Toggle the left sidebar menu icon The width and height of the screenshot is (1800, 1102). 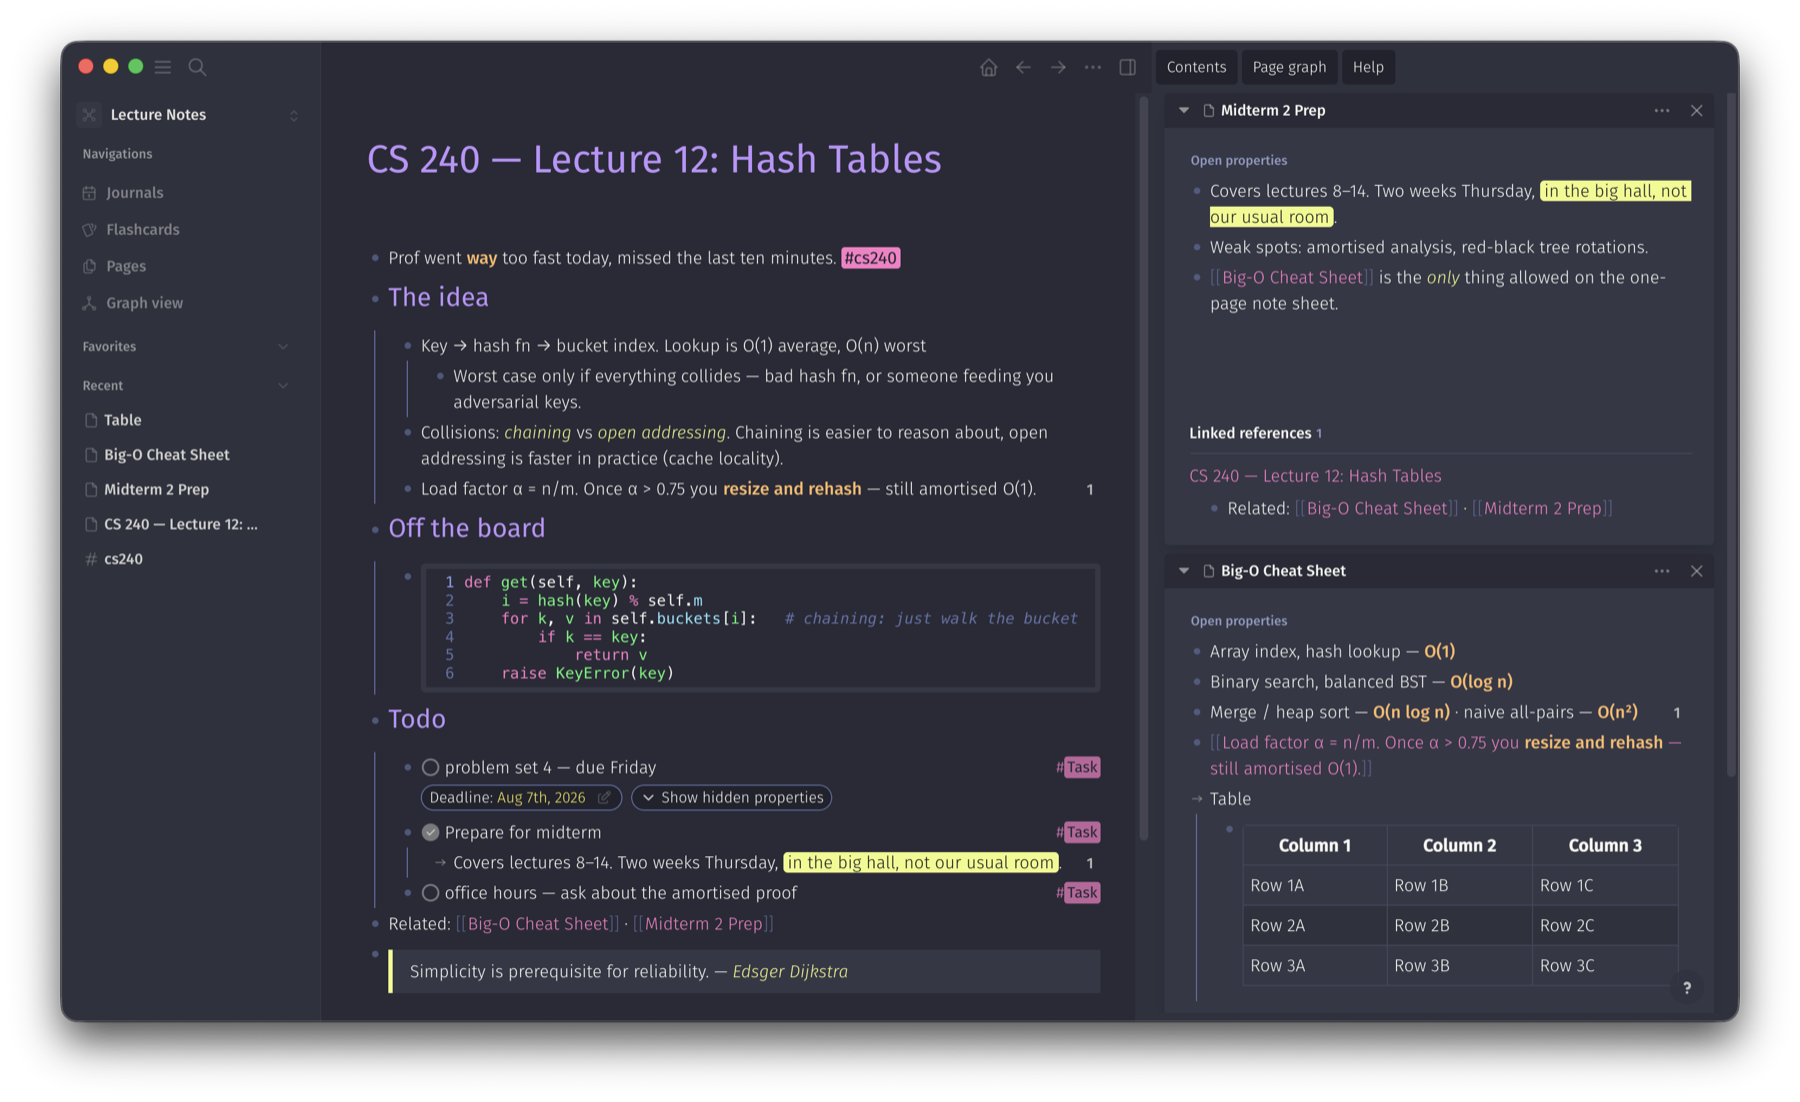tap(163, 67)
